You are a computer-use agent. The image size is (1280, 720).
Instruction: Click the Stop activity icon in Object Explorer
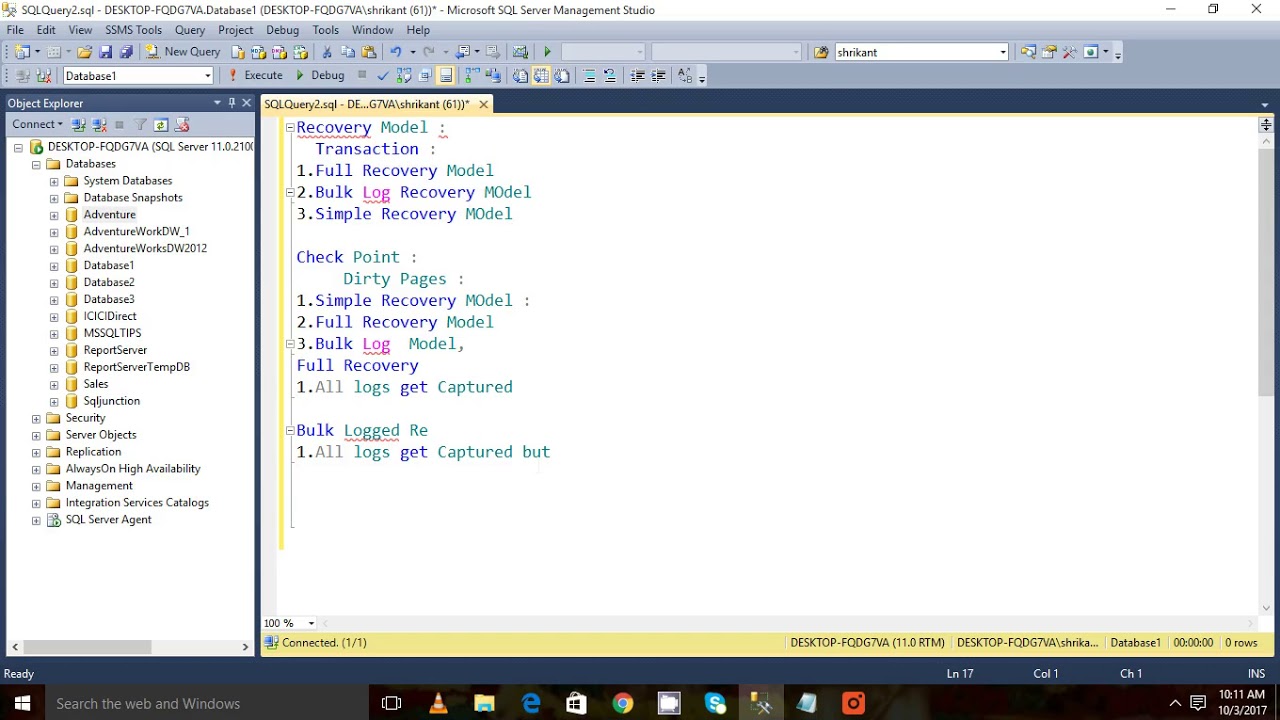(x=119, y=124)
